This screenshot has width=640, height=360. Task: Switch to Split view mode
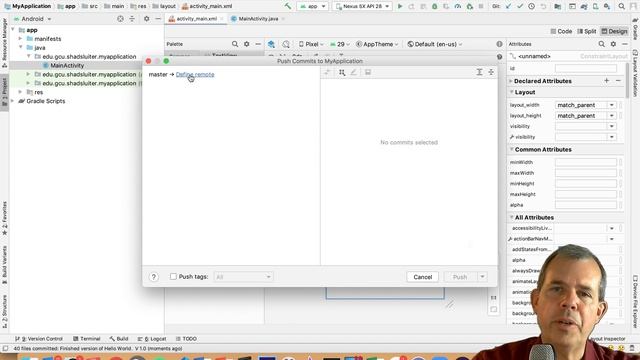click(587, 31)
